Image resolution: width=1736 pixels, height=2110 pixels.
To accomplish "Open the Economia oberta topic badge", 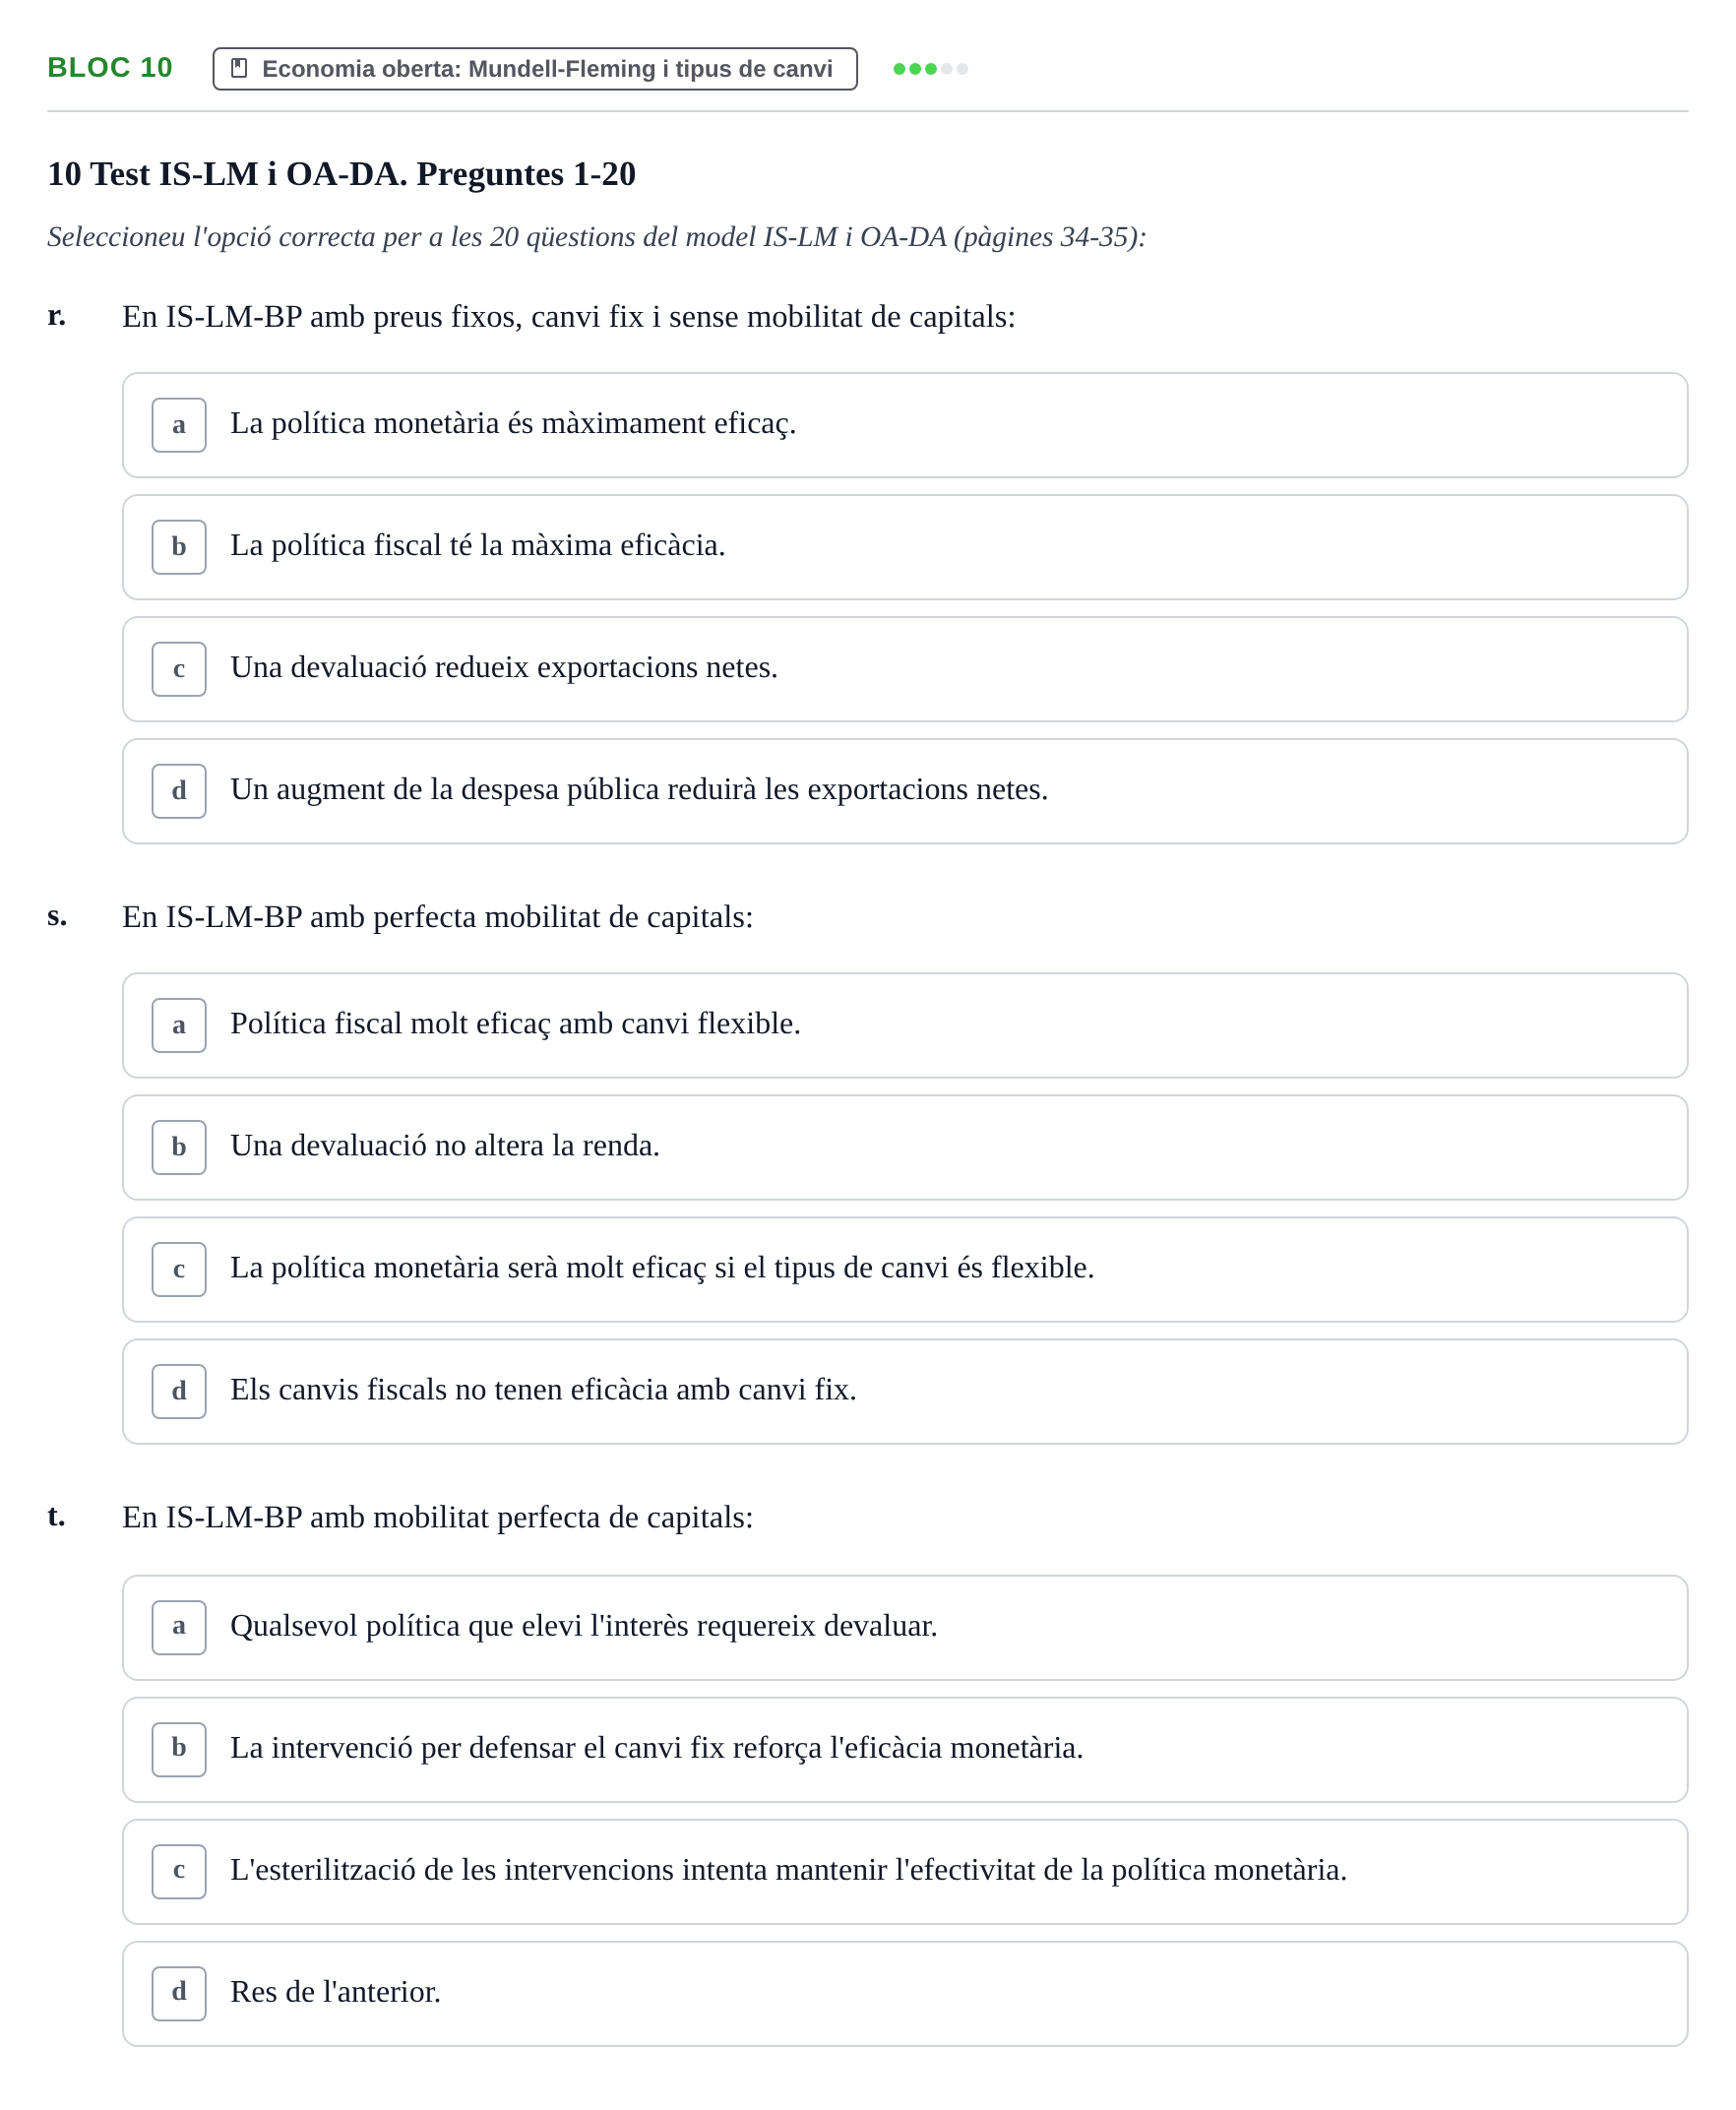I will [x=535, y=69].
